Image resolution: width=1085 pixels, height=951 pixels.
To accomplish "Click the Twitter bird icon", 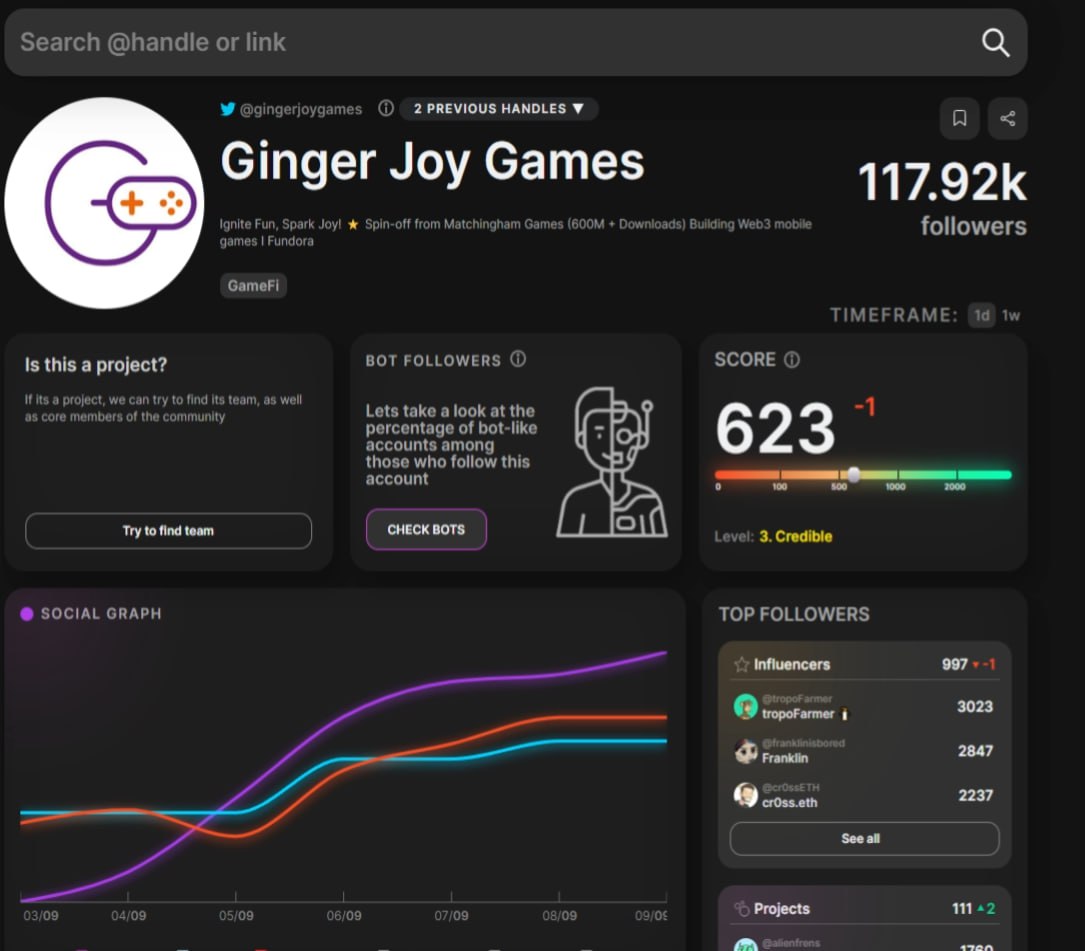I will (x=228, y=109).
